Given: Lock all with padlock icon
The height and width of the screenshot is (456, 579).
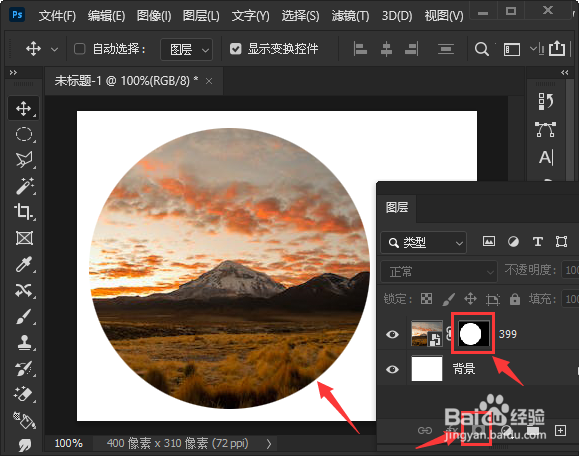Looking at the screenshot, I should (x=515, y=298).
